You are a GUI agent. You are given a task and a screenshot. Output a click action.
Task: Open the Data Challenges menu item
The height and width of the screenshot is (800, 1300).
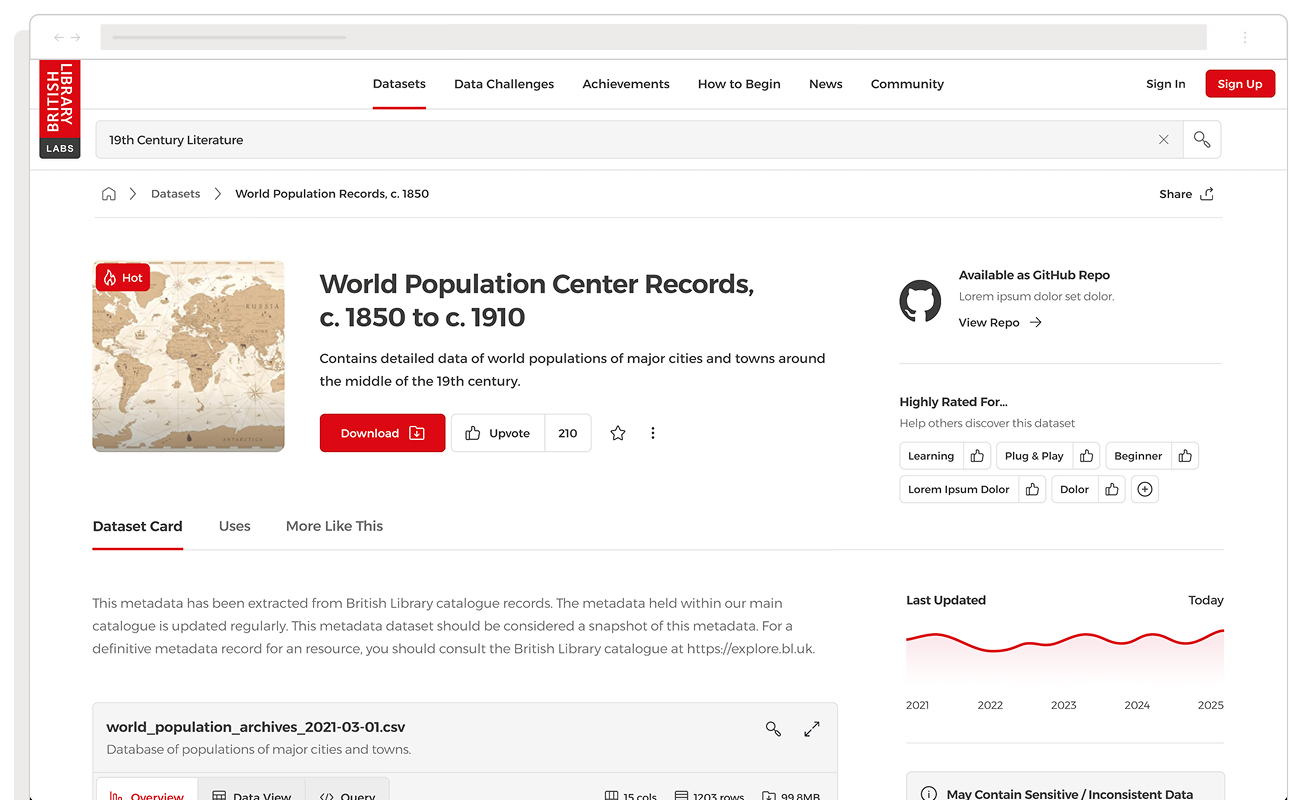(504, 84)
